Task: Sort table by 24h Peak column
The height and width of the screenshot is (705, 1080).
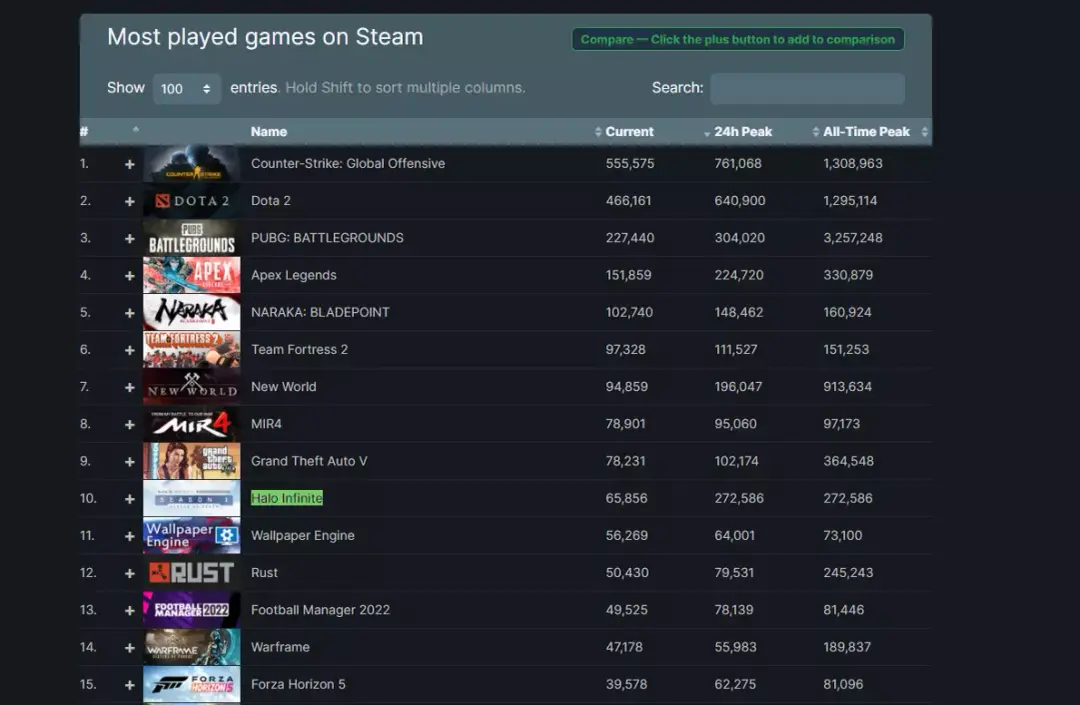Action: [742, 131]
